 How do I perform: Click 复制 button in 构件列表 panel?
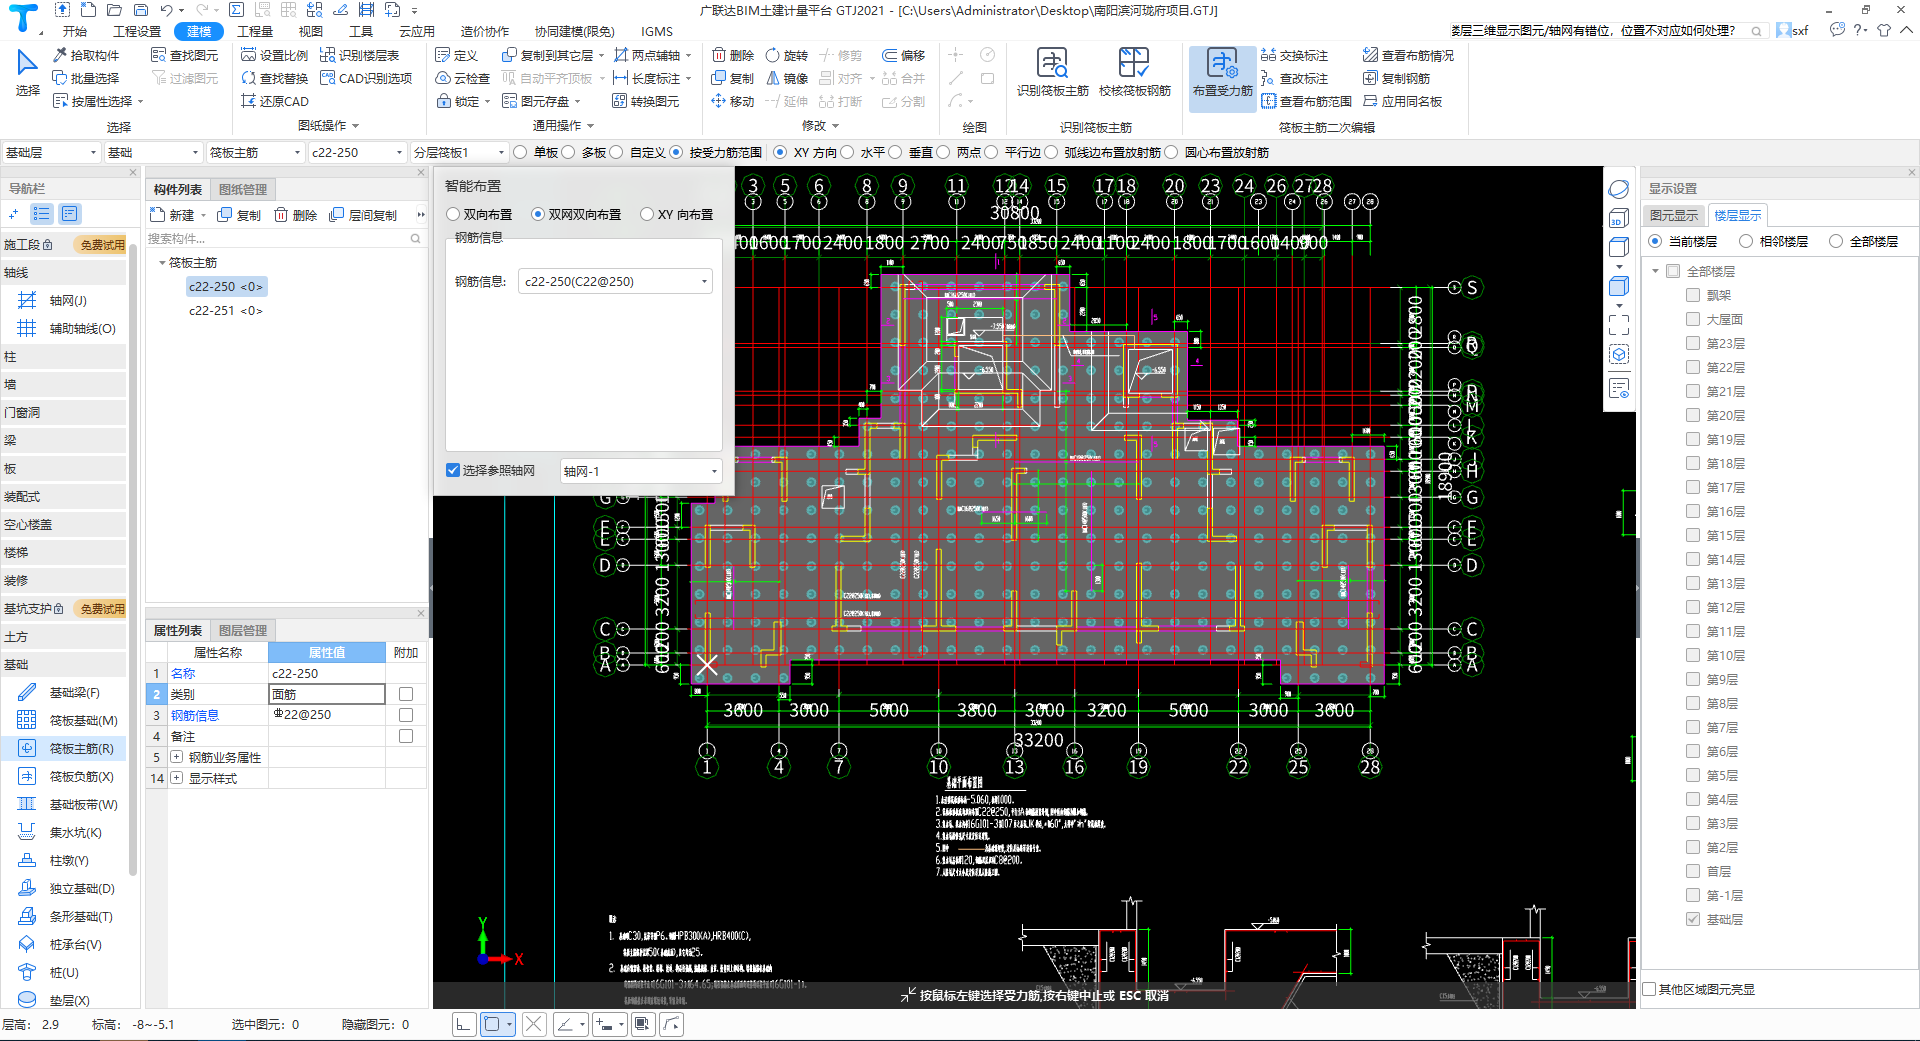coord(239,215)
